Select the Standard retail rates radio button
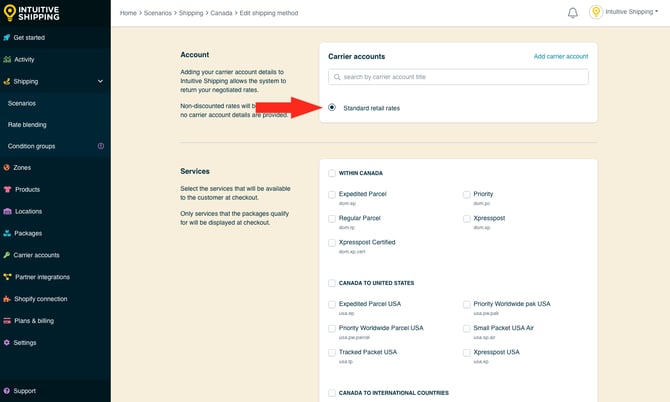This screenshot has height=402, width=670. coord(332,108)
